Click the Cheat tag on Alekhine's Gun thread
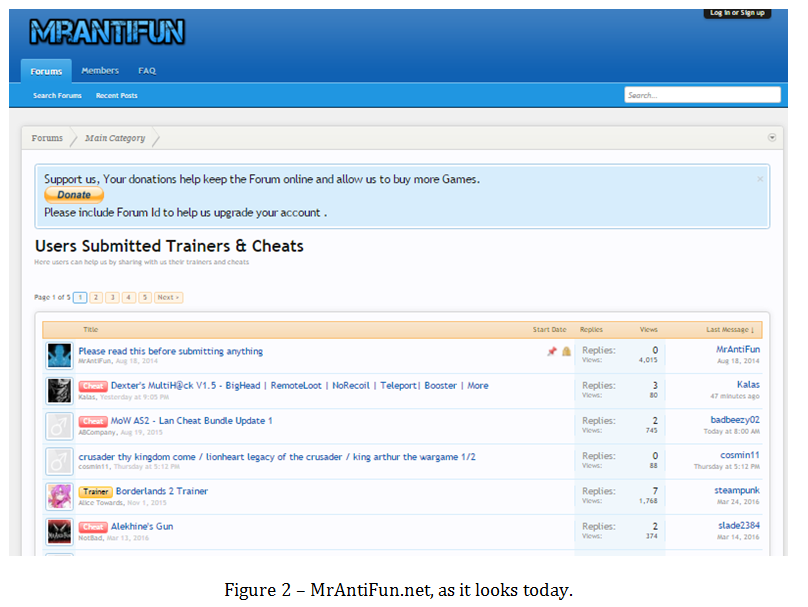Viewport: 808px width, 607px height. (93, 527)
